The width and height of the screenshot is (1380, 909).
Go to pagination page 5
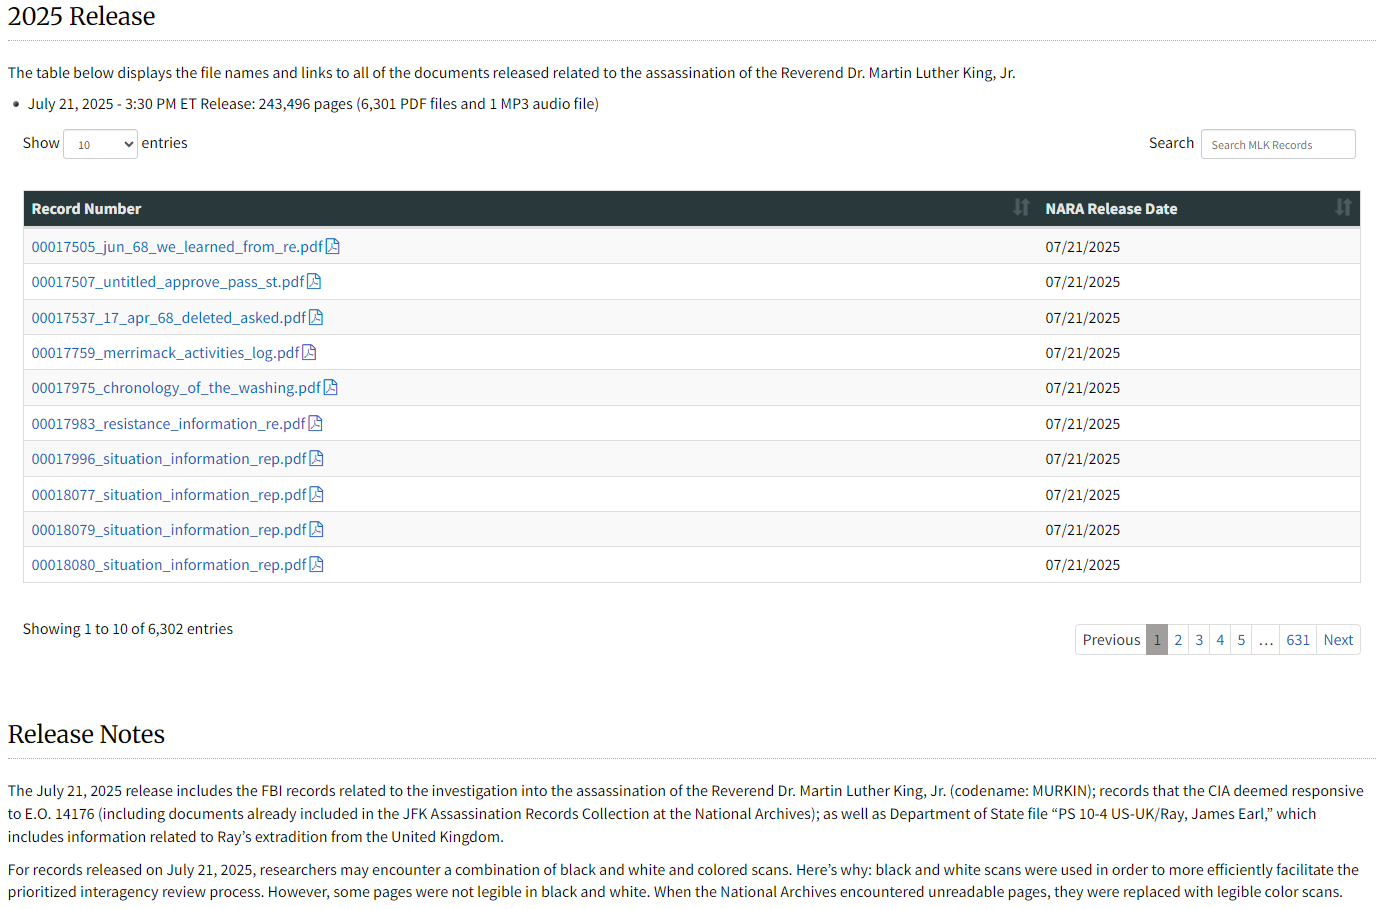coord(1241,640)
